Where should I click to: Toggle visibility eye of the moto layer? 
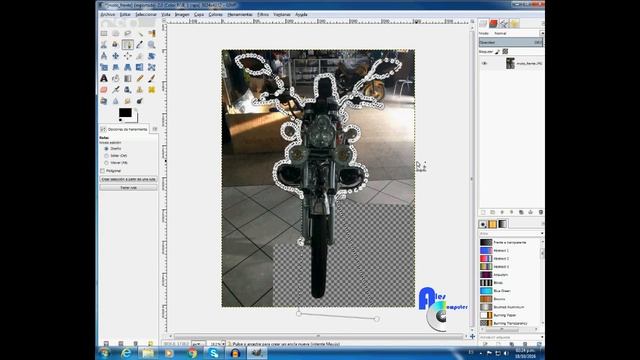(484, 63)
